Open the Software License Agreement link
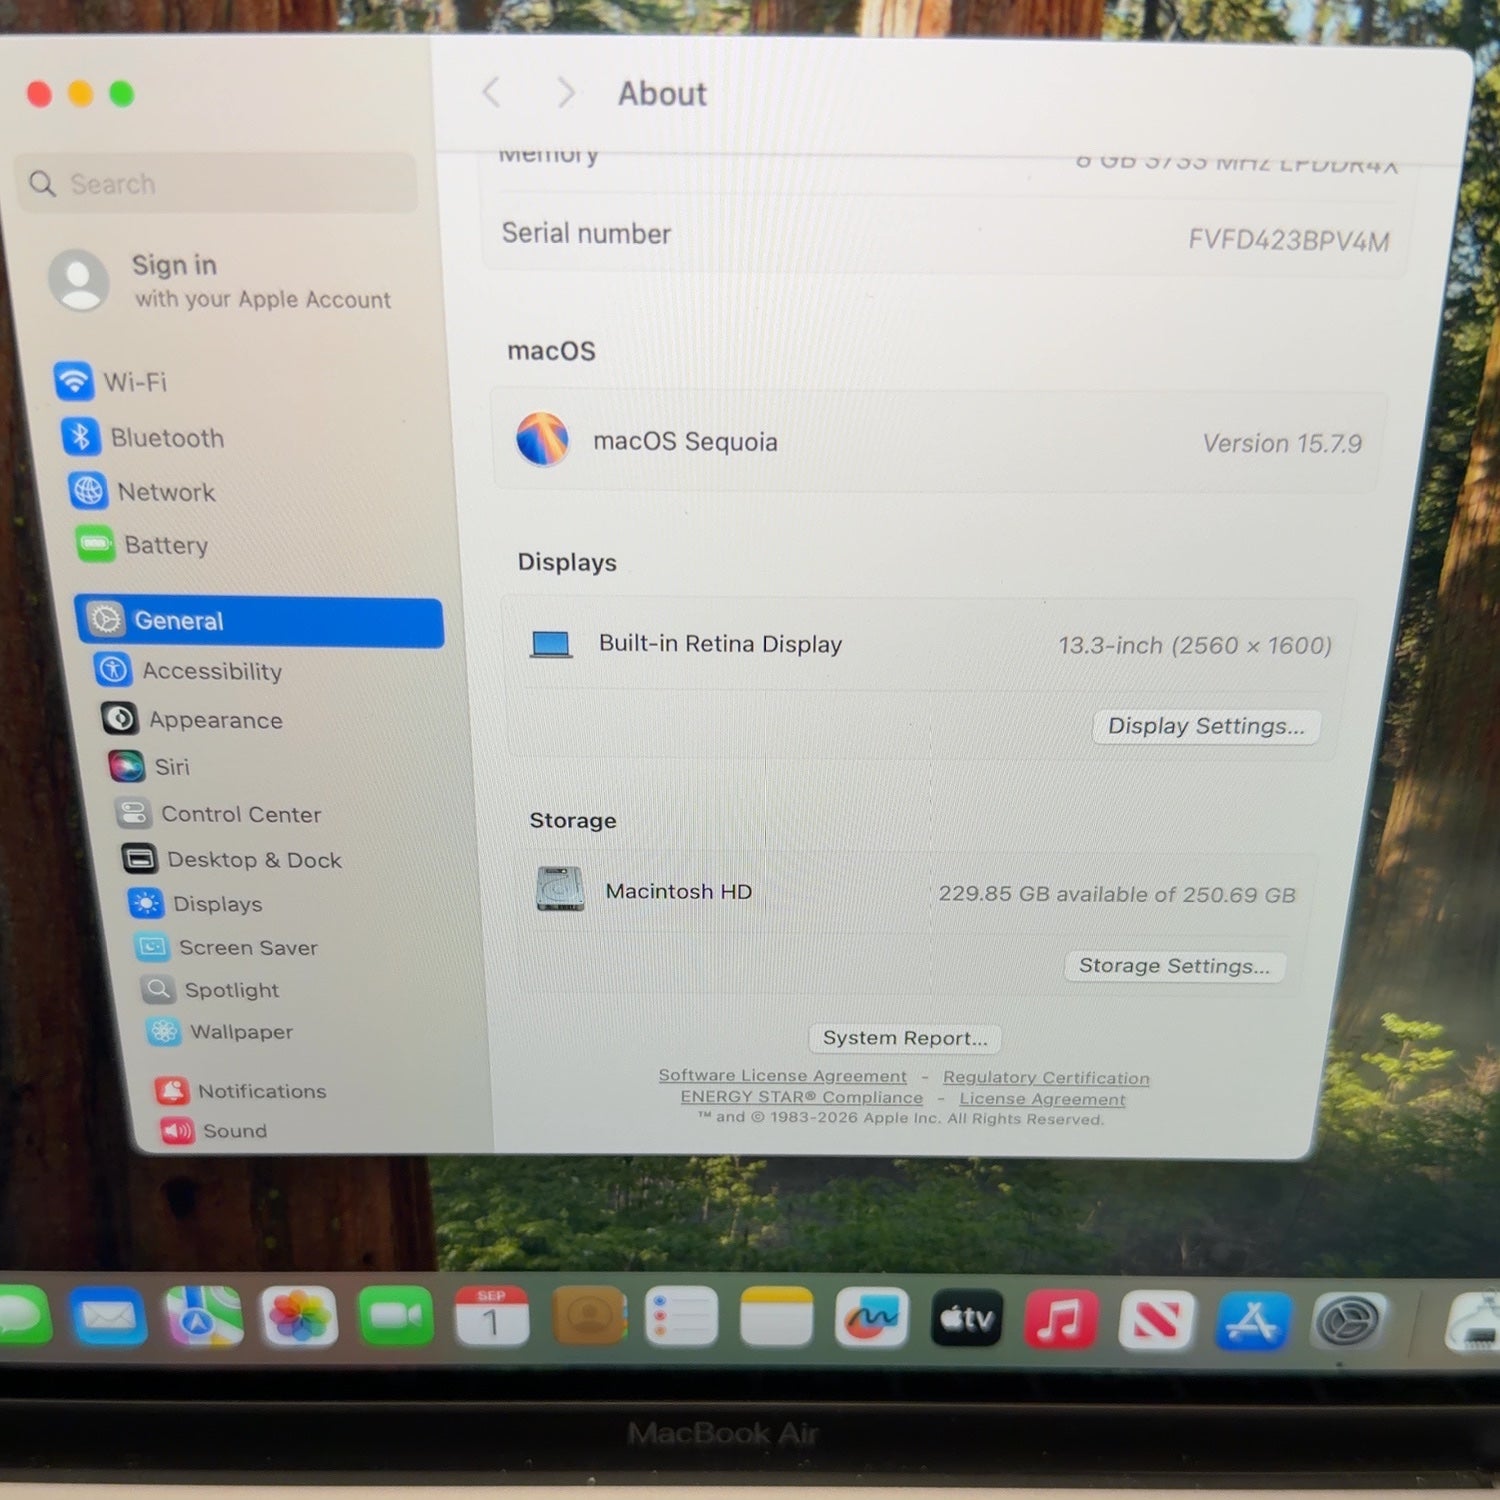Screen dimensions: 1500x1500 [x=782, y=1076]
